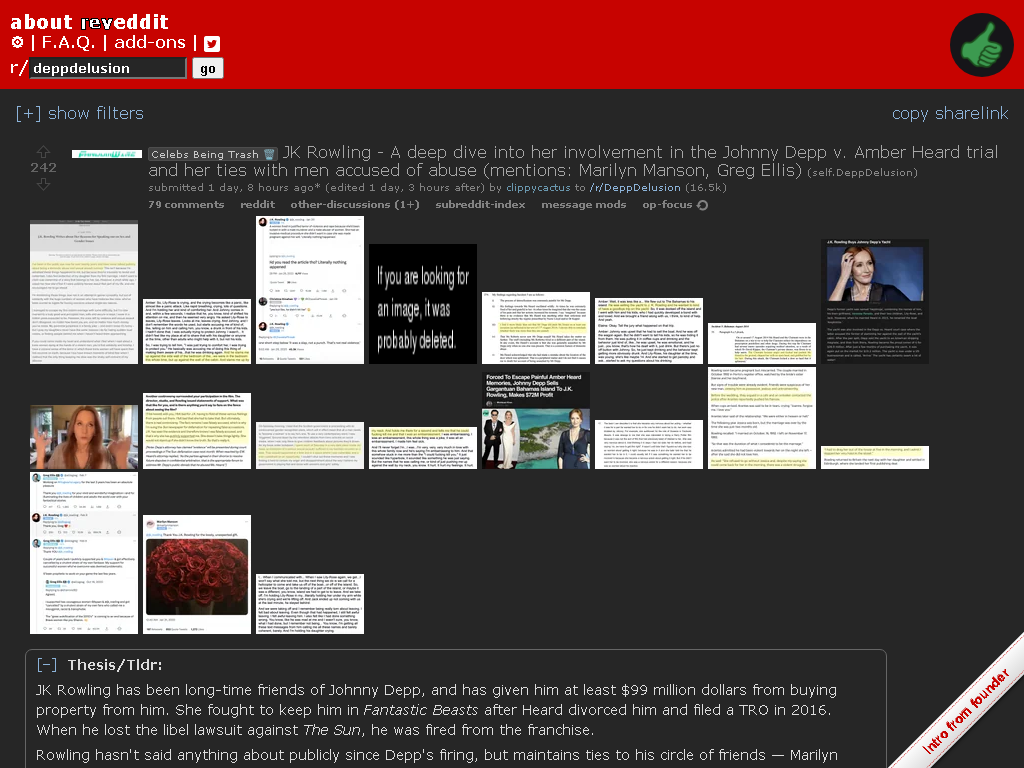The image size is (1024, 768).
Task: Open the red-haired woman video thumbnail
Action: tap(84, 437)
